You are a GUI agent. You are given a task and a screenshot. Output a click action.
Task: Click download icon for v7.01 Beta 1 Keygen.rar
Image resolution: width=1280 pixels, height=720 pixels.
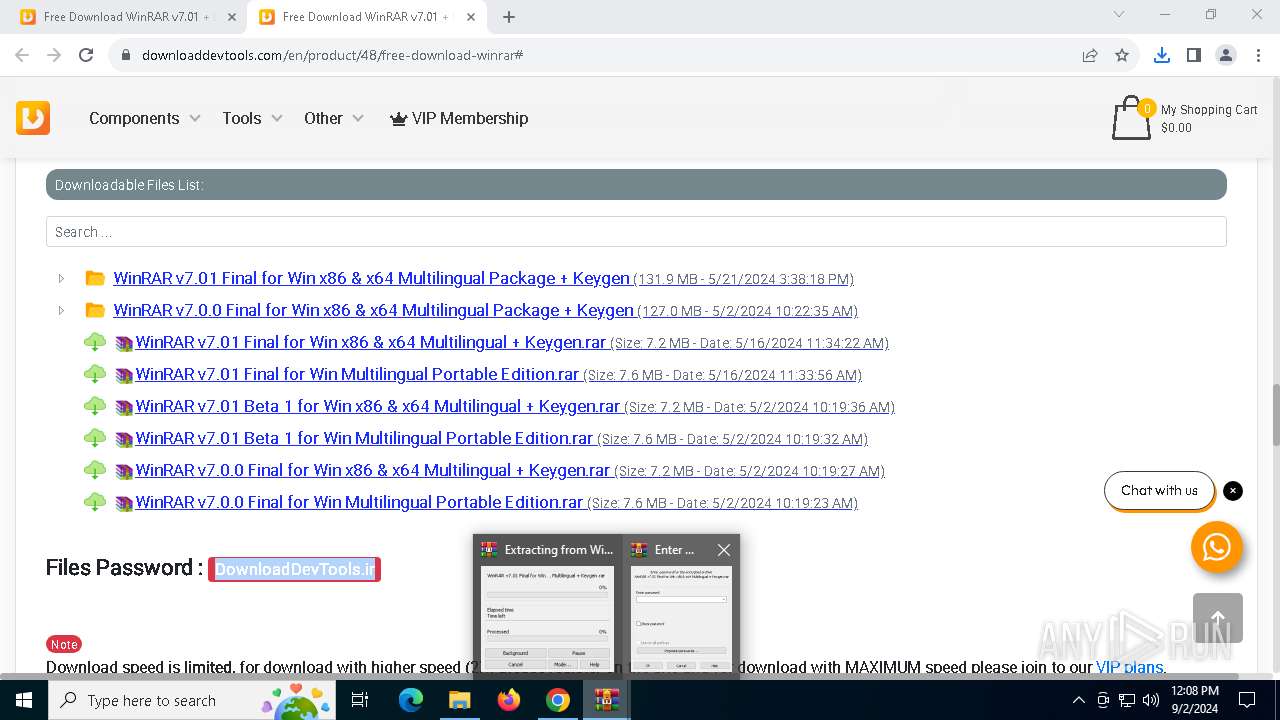pos(95,407)
